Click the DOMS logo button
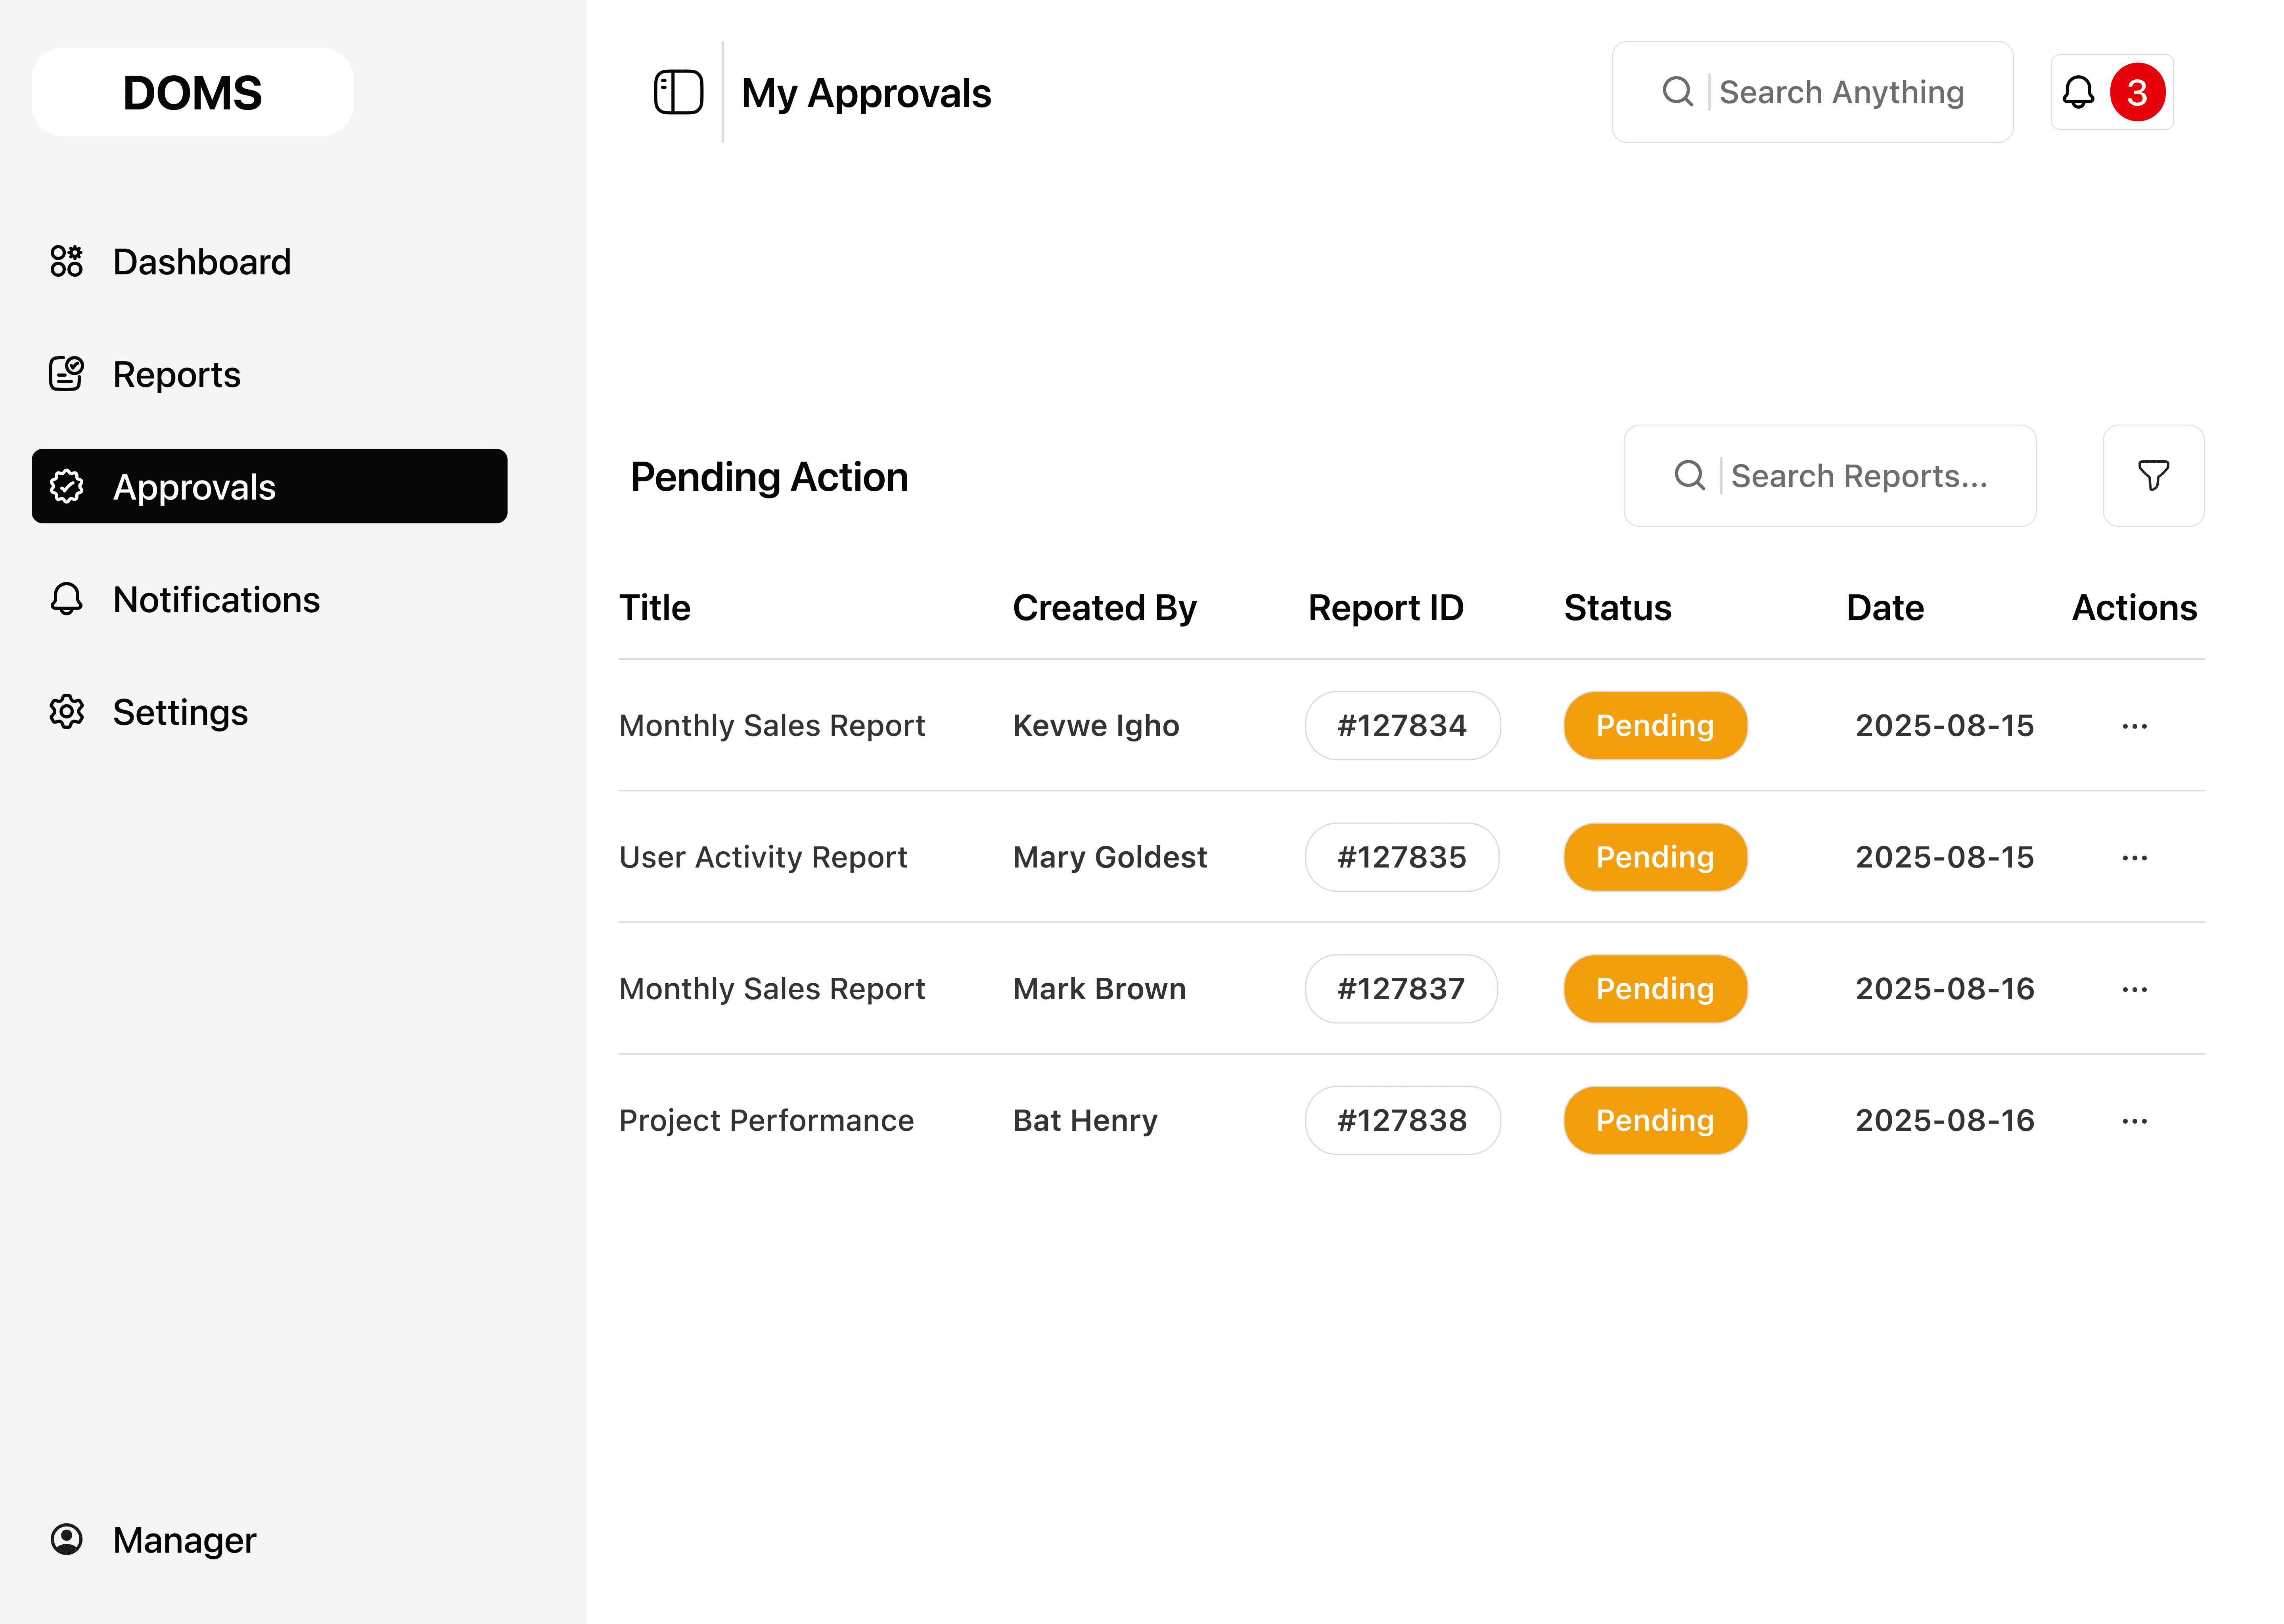The height and width of the screenshot is (1624, 2284). [192, 92]
